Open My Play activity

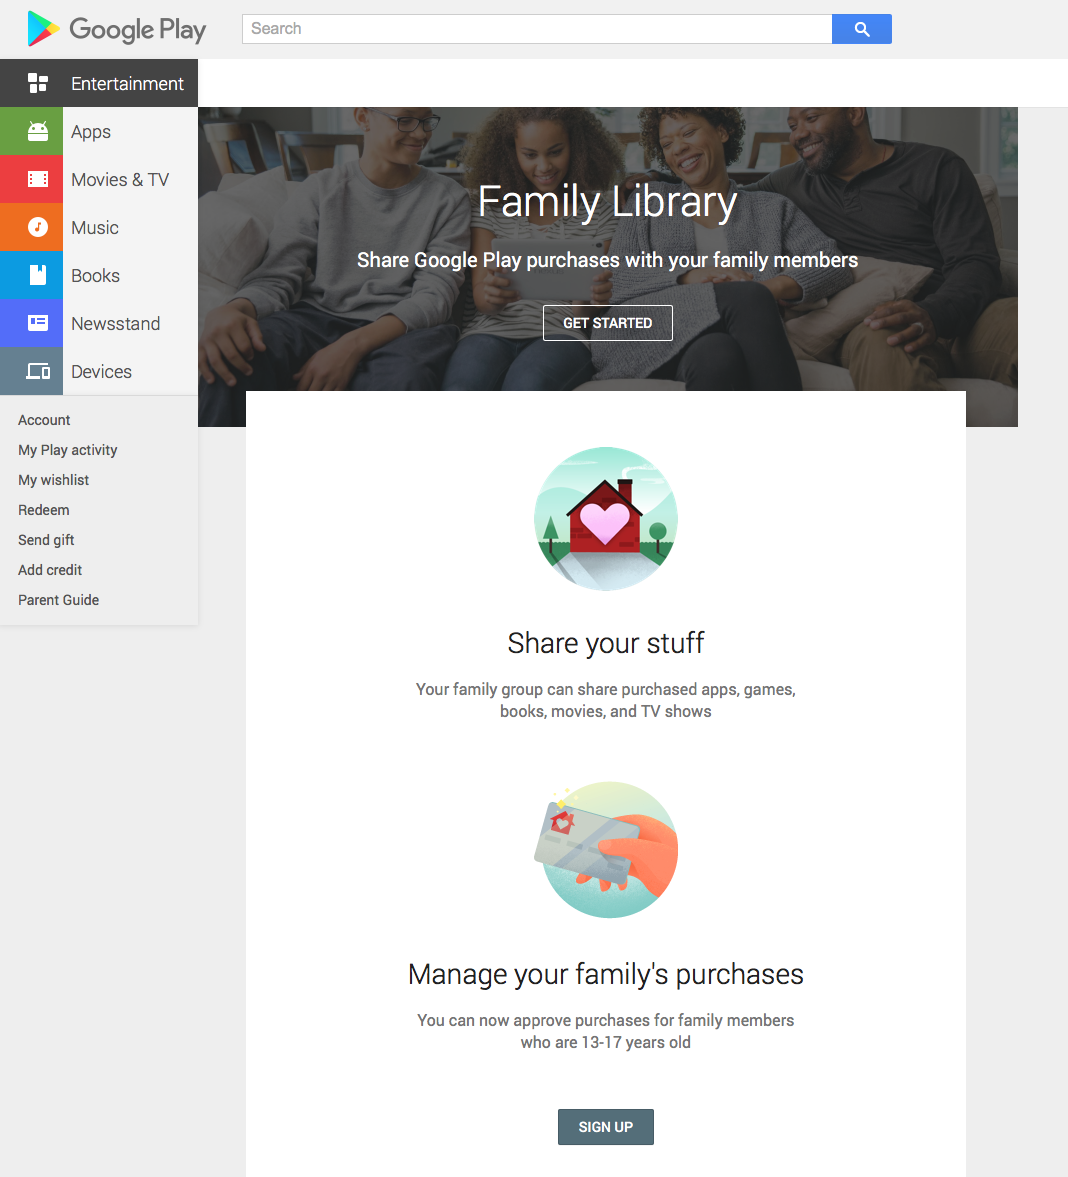[x=68, y=450]
